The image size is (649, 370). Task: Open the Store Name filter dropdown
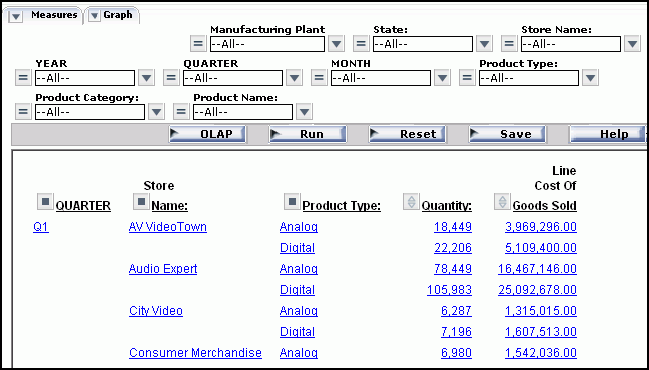click(632, 43)
